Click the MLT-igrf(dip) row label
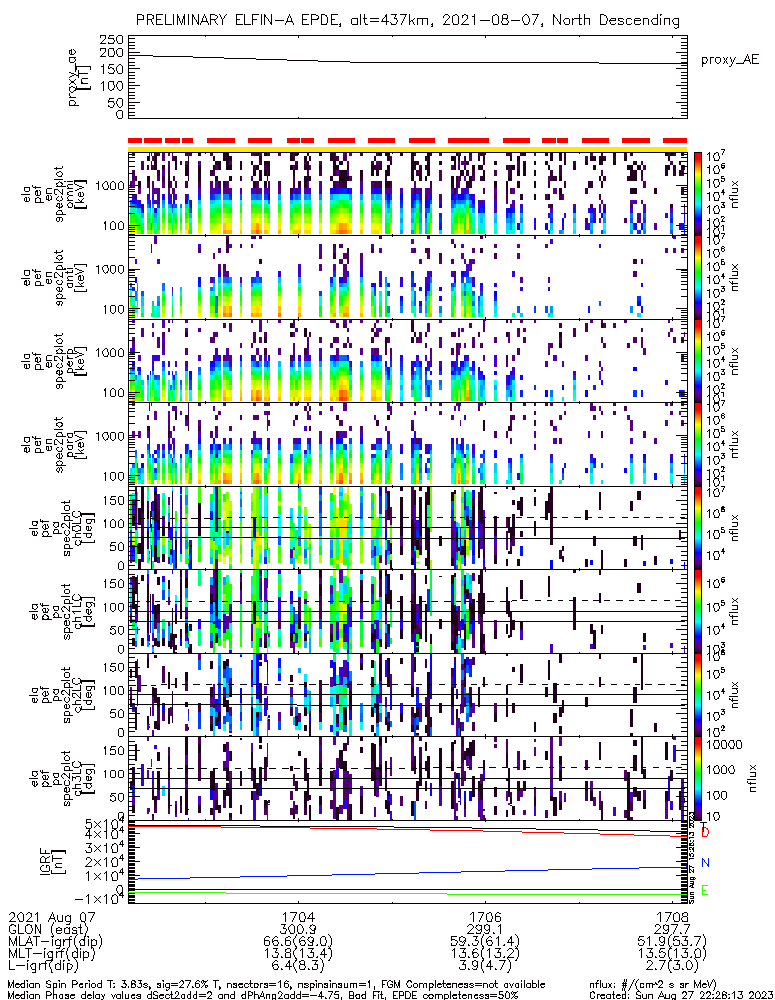This screenshot has height=1000, width=775. pos(57,954)
